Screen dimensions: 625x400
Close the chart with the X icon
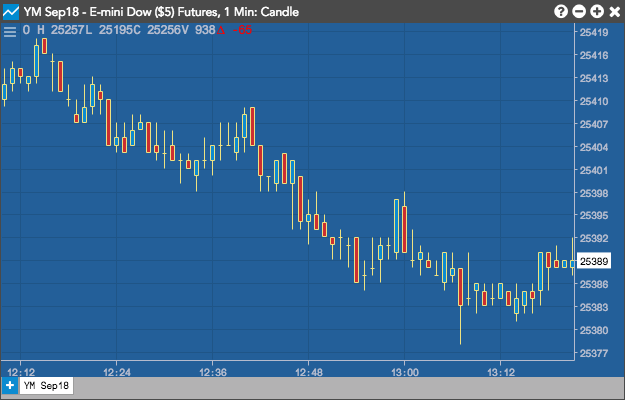pos(615,12)
